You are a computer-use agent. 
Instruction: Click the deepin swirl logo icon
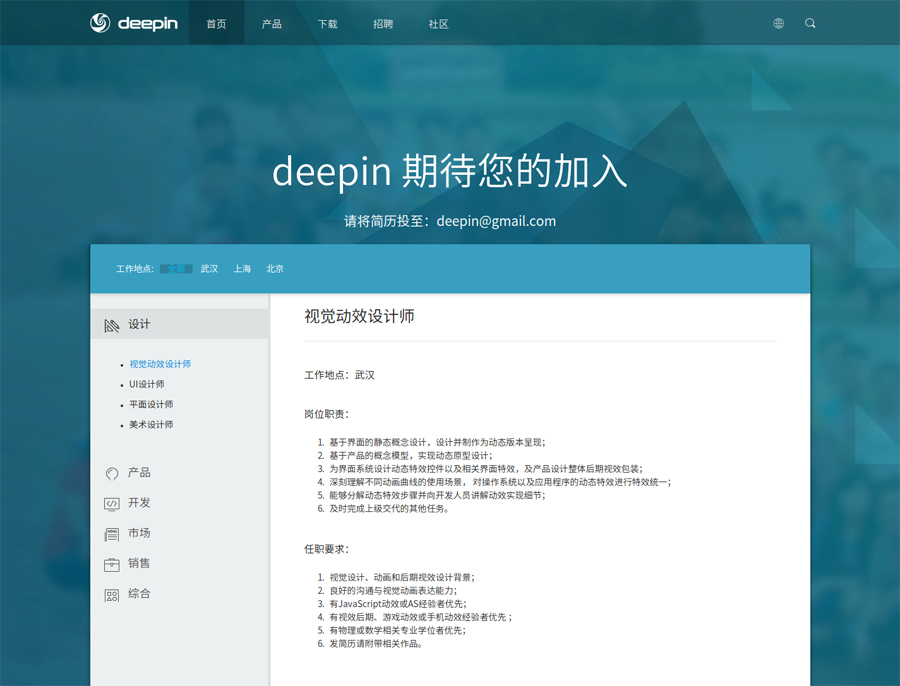(100, 23)
